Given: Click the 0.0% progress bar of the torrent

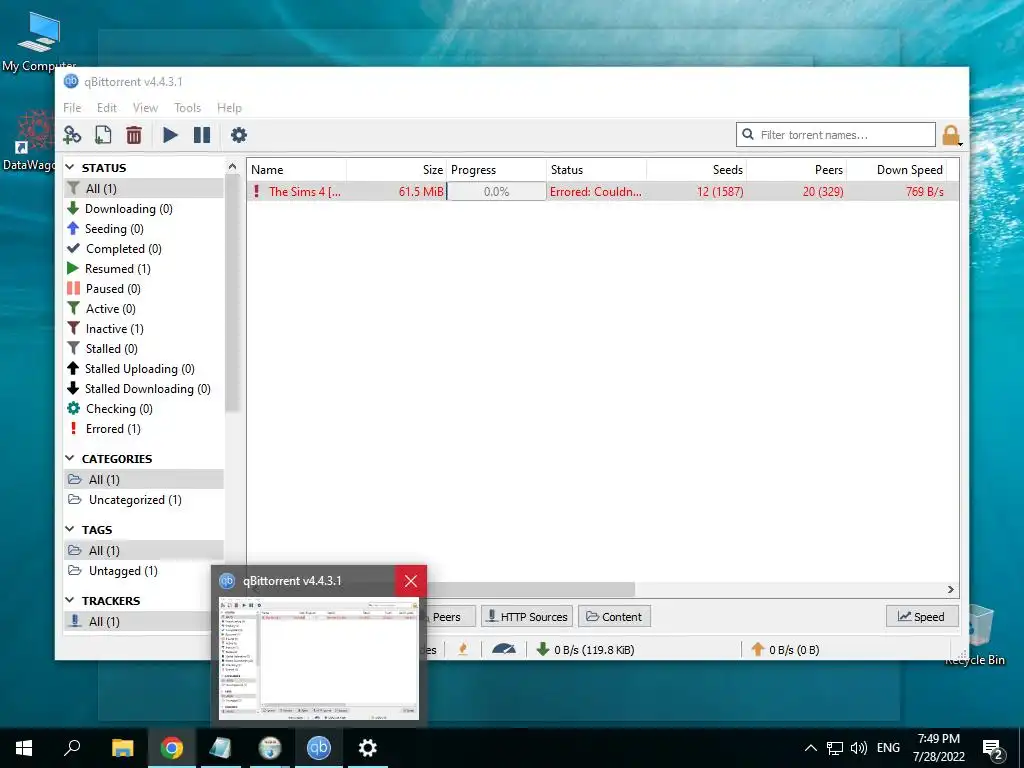Looking at the screenshot, I should 496,191.
